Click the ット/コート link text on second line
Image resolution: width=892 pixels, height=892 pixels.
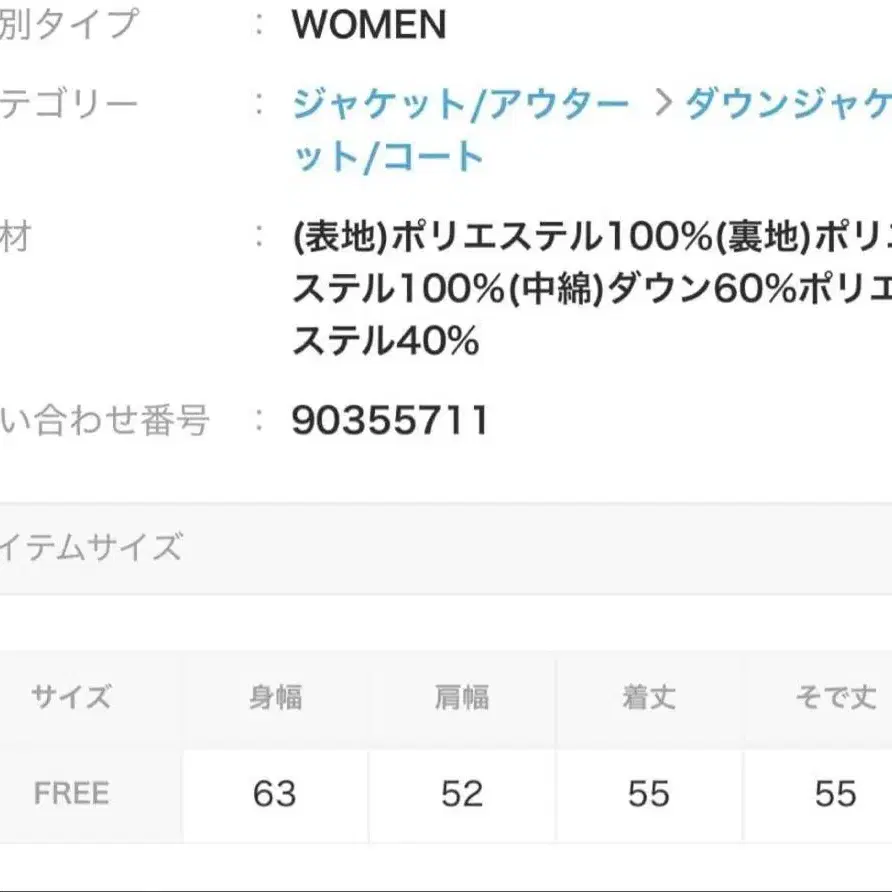pos(388,157)
